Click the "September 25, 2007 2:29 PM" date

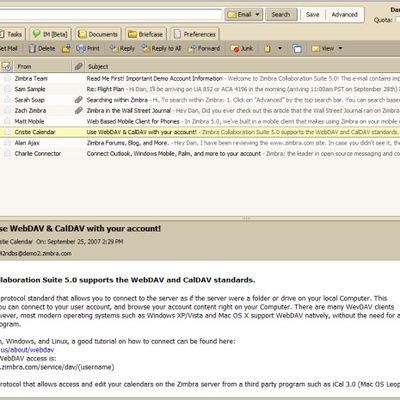click(x=85, y=241)
